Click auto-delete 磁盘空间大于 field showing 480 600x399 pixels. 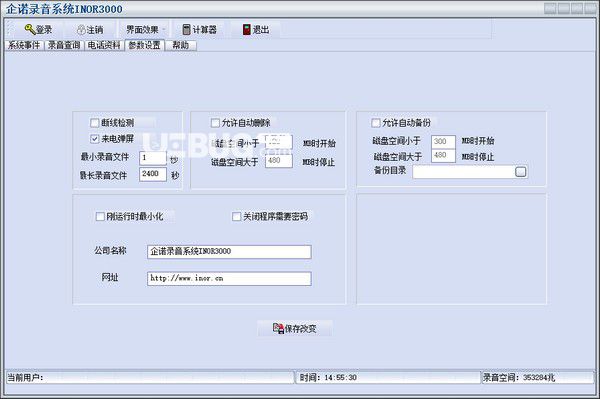click(279, 161)
